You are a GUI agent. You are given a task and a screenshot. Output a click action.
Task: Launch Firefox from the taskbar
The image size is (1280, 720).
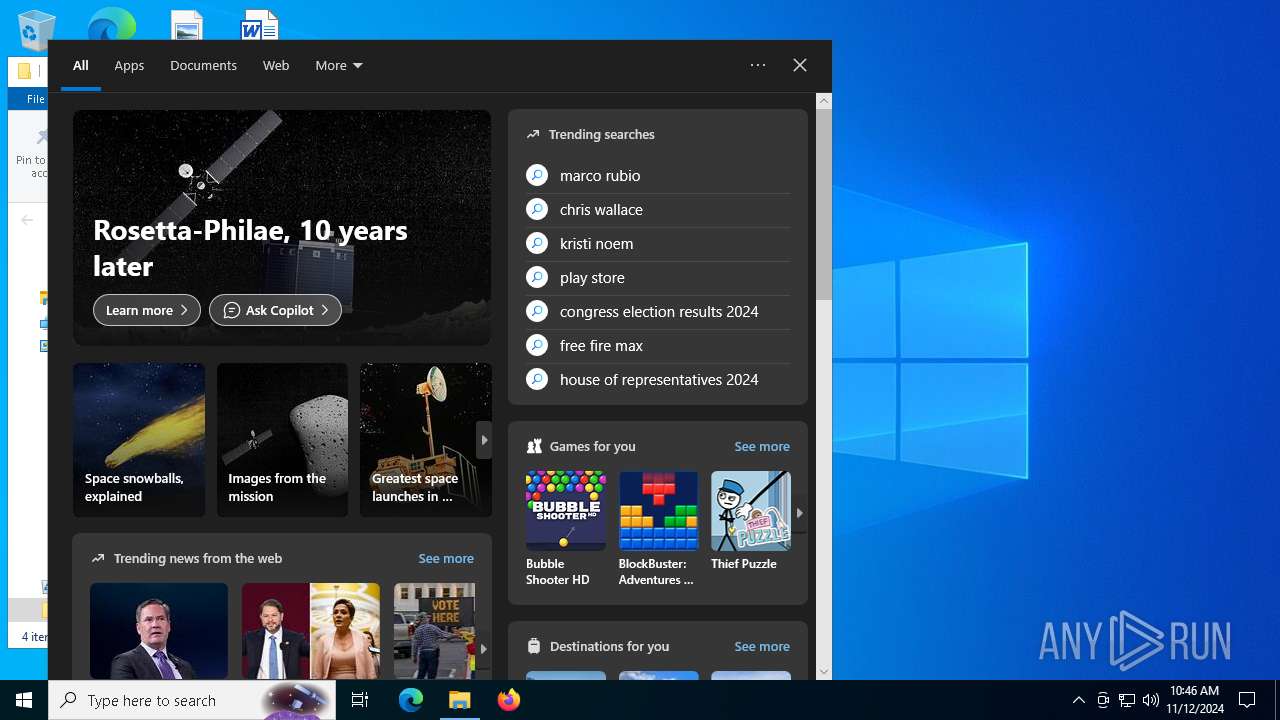pos(509,700)
